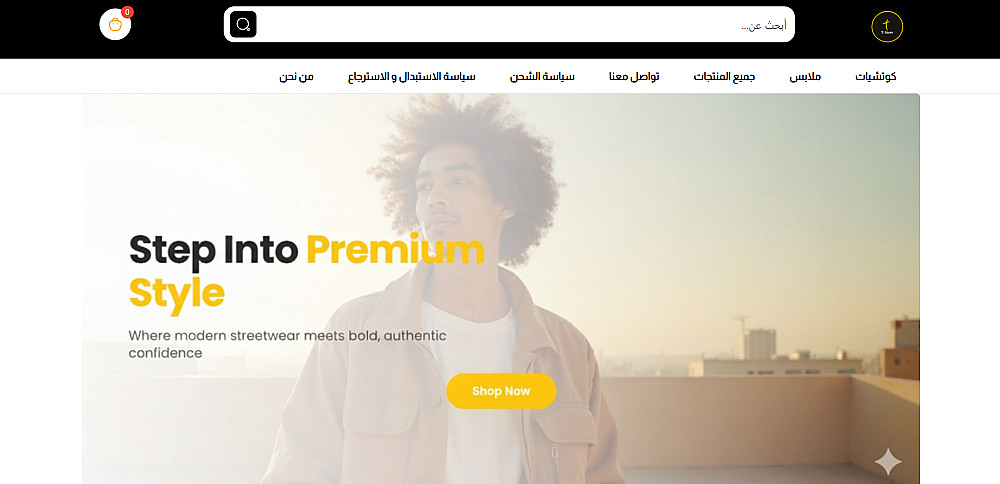Click the streetwear tagline text
This screenshot has height=484, width=1000.
point(288,344)
